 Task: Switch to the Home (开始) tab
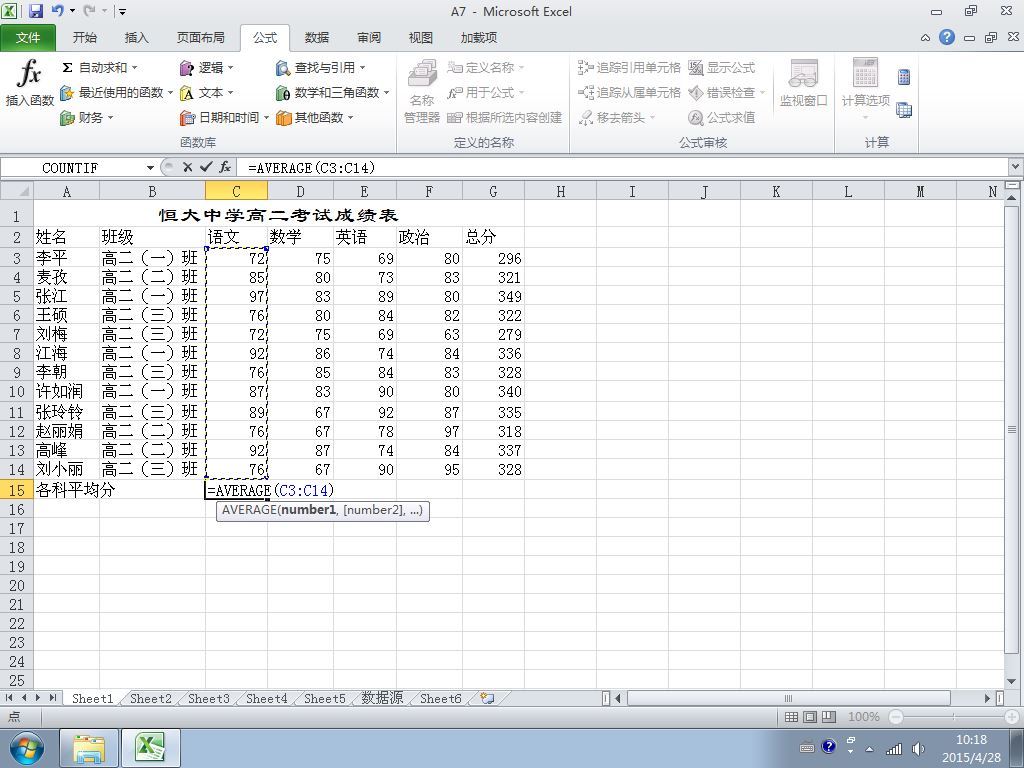(x=84, y=38)
